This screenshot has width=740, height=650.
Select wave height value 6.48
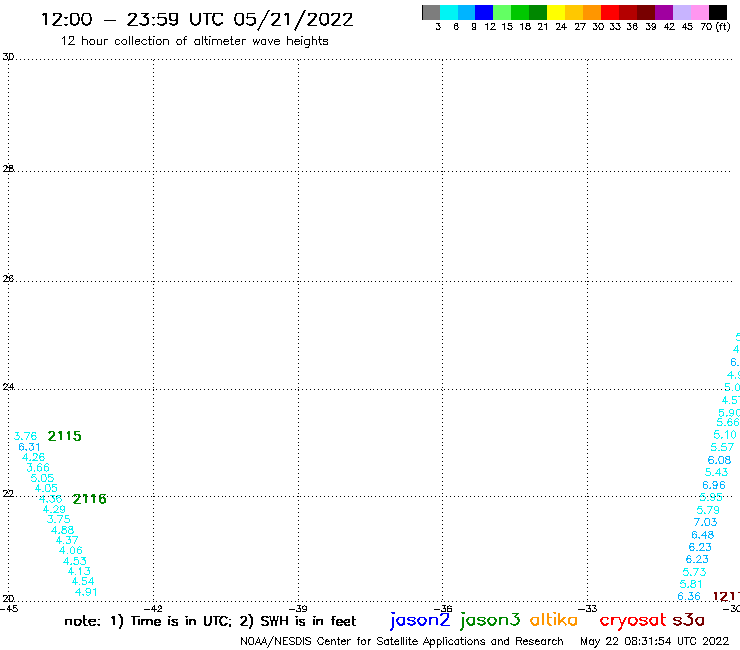tap(703, 535)
